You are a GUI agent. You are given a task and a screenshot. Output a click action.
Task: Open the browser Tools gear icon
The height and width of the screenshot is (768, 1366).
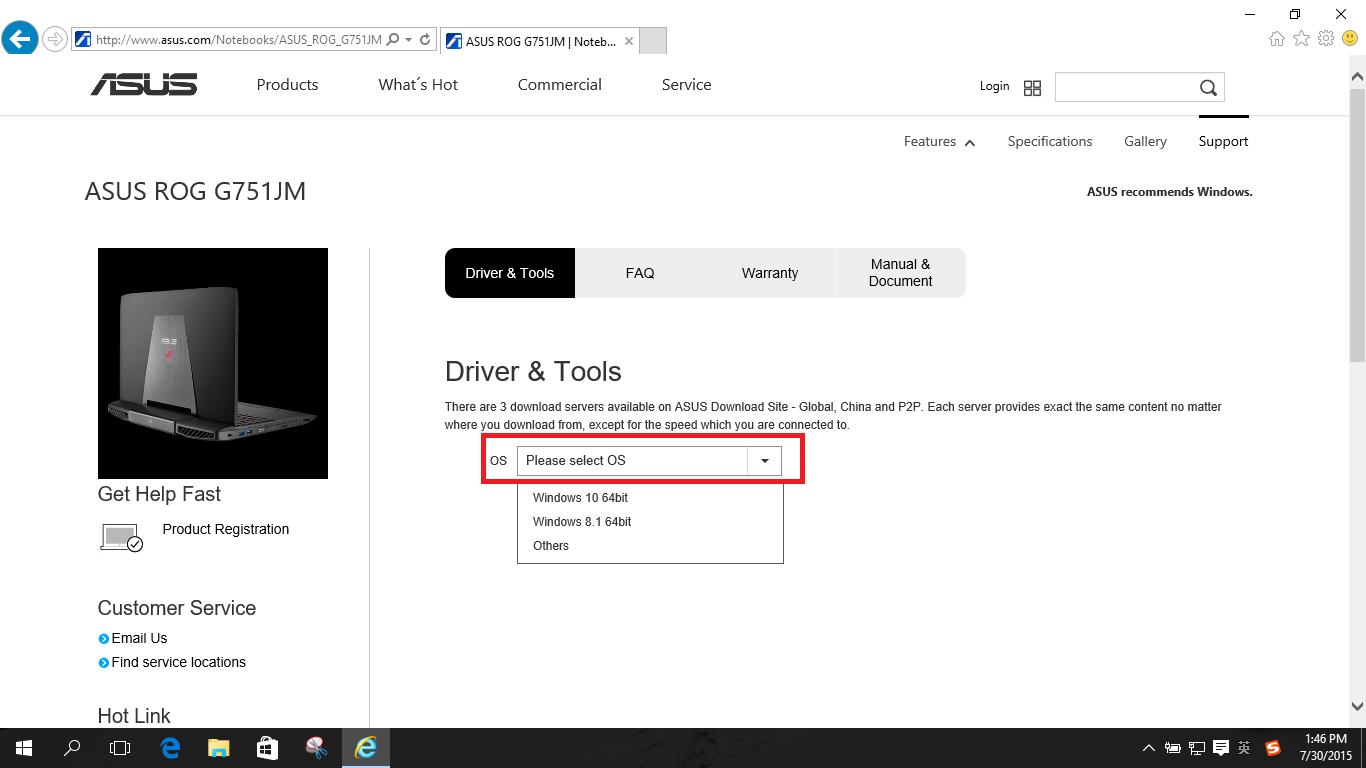click(x=1326, y=38)
